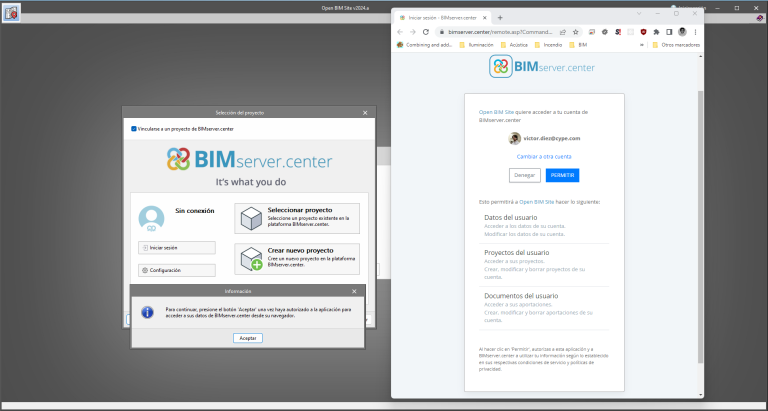Image resolution: width=768 pixels, height=411 pixels.
Task: Click the red shield extension icon
Action: [644, 32]
